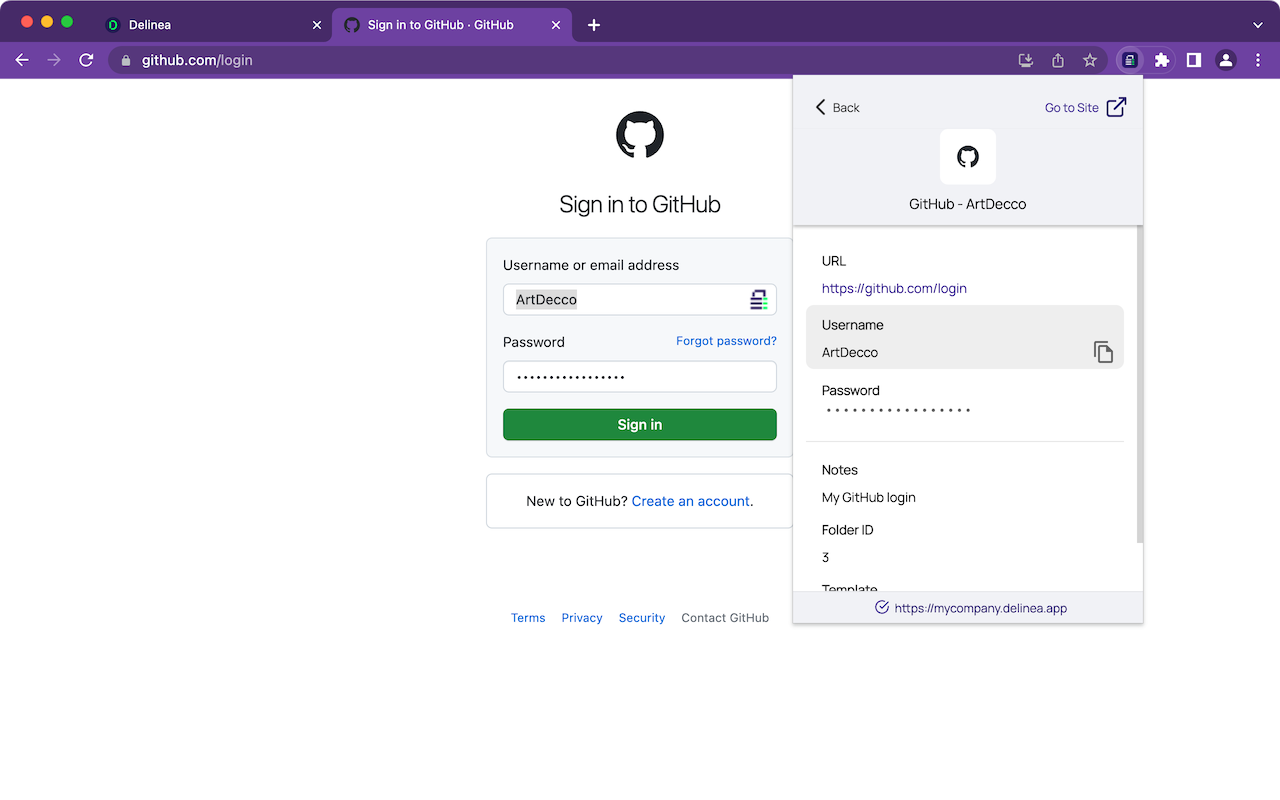
Task: Reload the current page
Action: click(x=86, y=60)
